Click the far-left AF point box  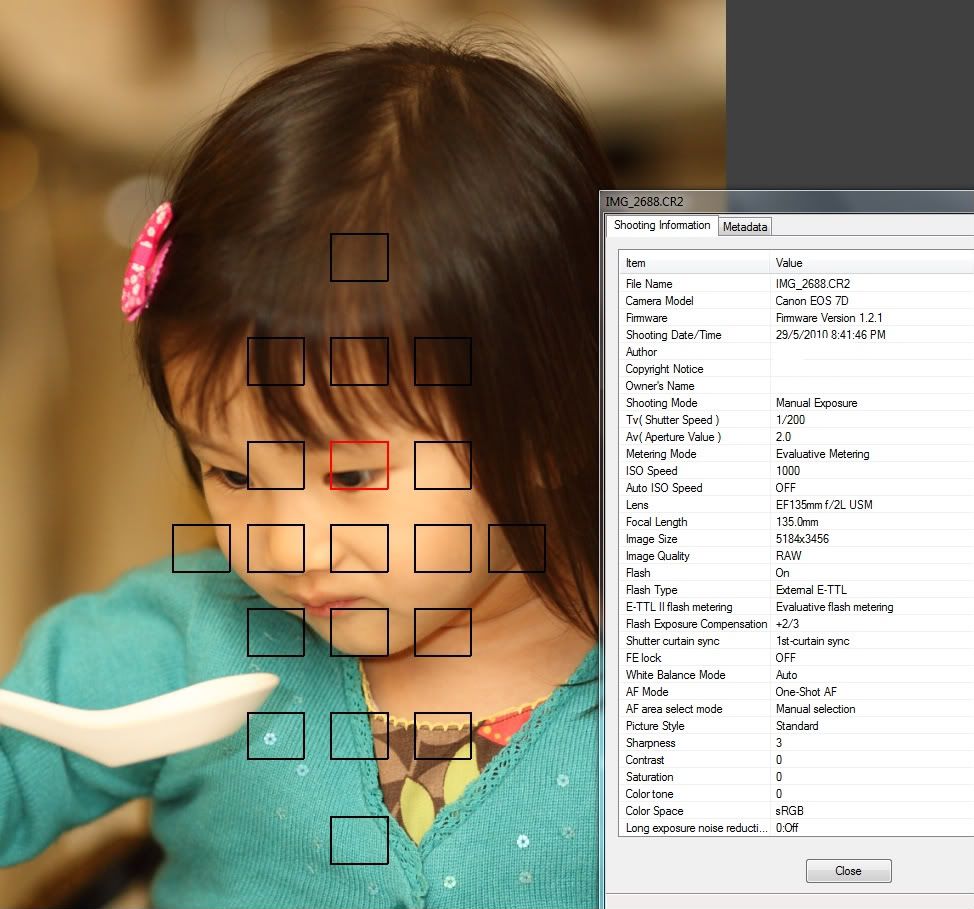click(201, 548)
